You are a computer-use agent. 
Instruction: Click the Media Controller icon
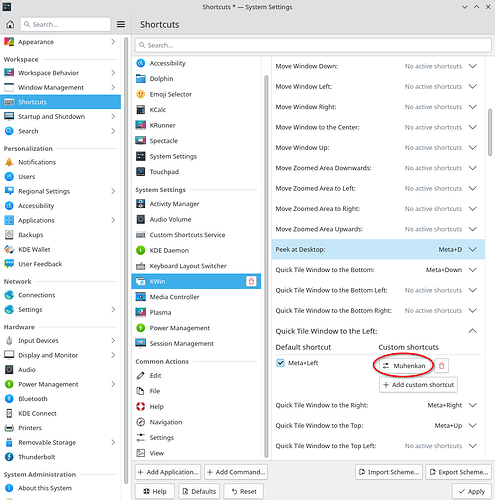(x=141, y=297)
